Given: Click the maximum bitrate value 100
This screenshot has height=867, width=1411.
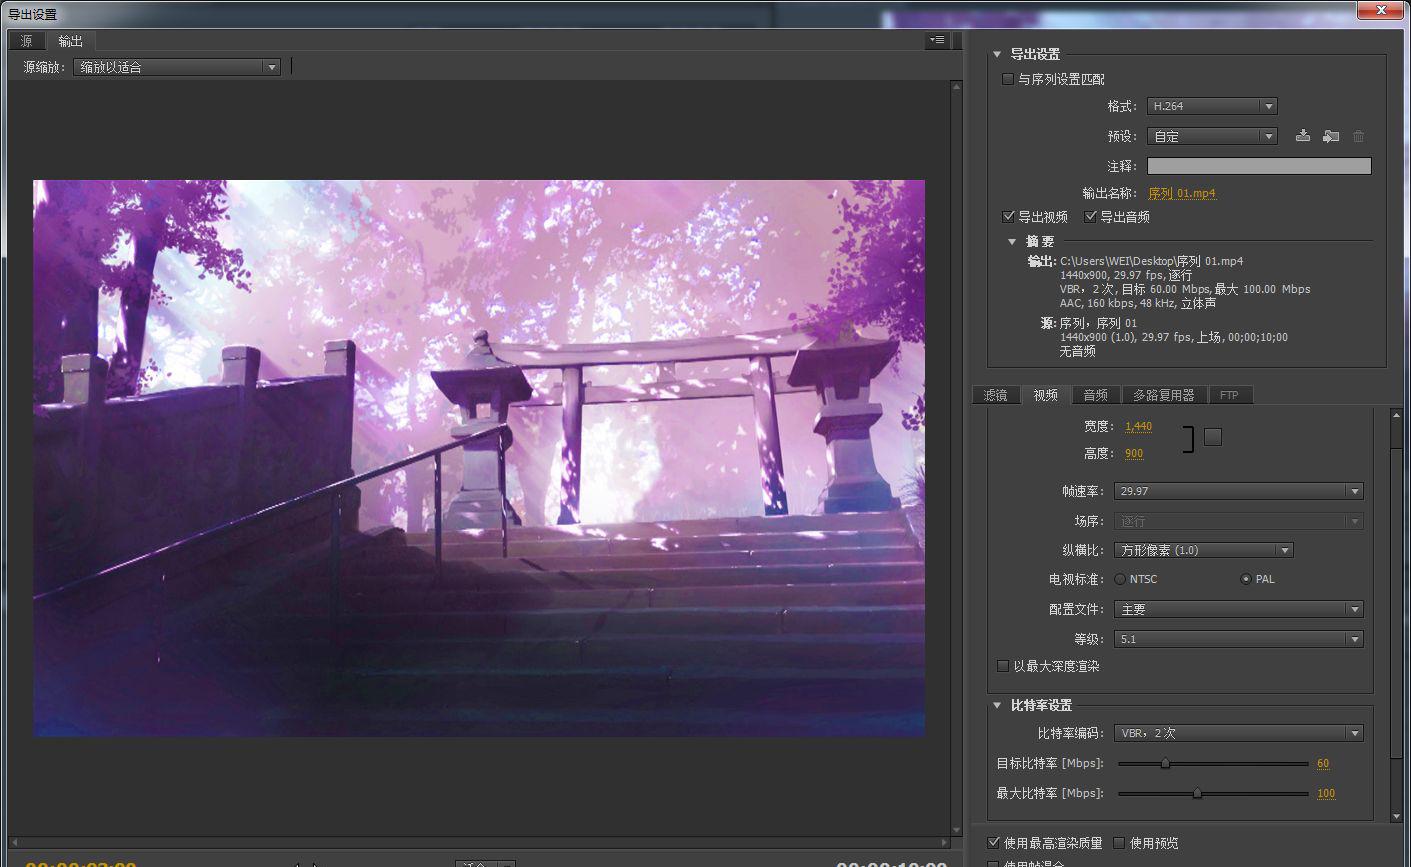Looking at the screenshot, I should click(x=1326, y=793).
